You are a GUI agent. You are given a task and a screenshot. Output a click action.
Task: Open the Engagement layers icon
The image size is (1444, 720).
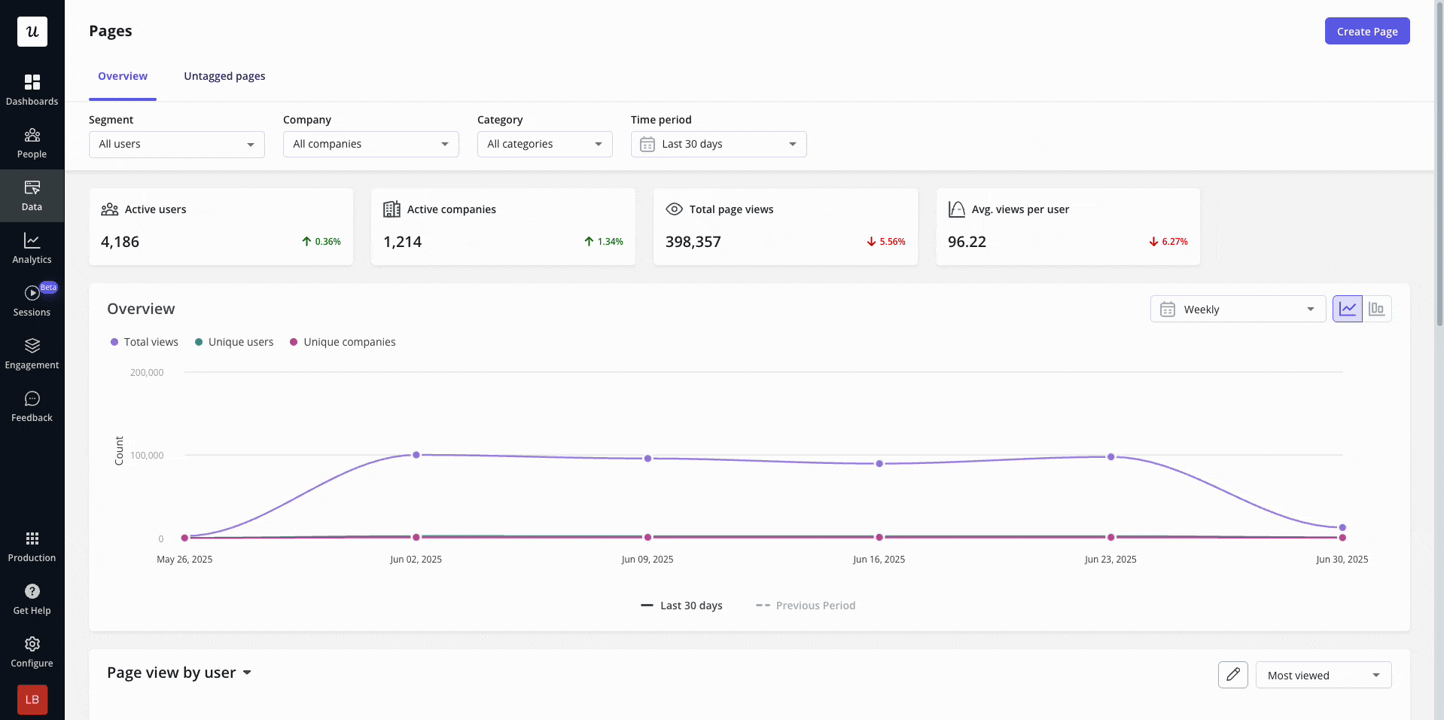point(32,346)
